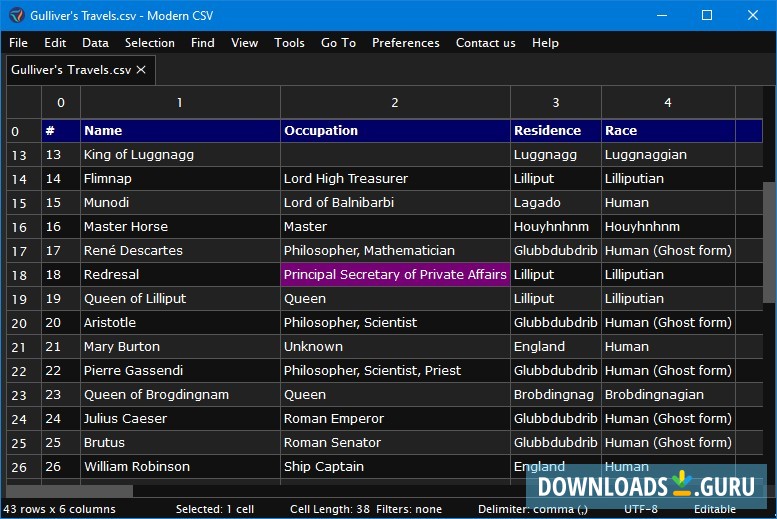Click the René Descartes cell
Viewport: 777px width, 519px height.
(180, 251)
